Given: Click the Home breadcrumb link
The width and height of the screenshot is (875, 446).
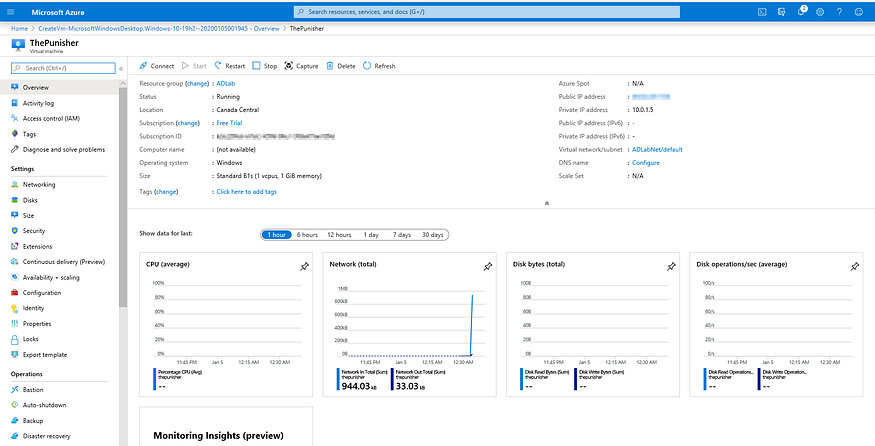Looking at the screenshot, I should (19, 29).
